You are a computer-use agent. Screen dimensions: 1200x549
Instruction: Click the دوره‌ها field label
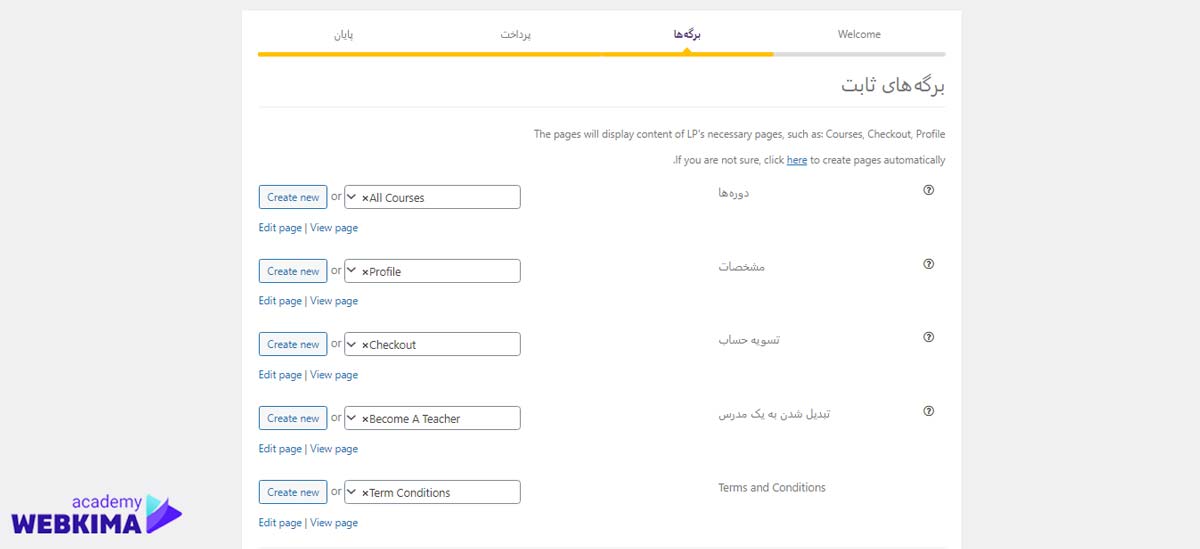(x=734, y=193)
